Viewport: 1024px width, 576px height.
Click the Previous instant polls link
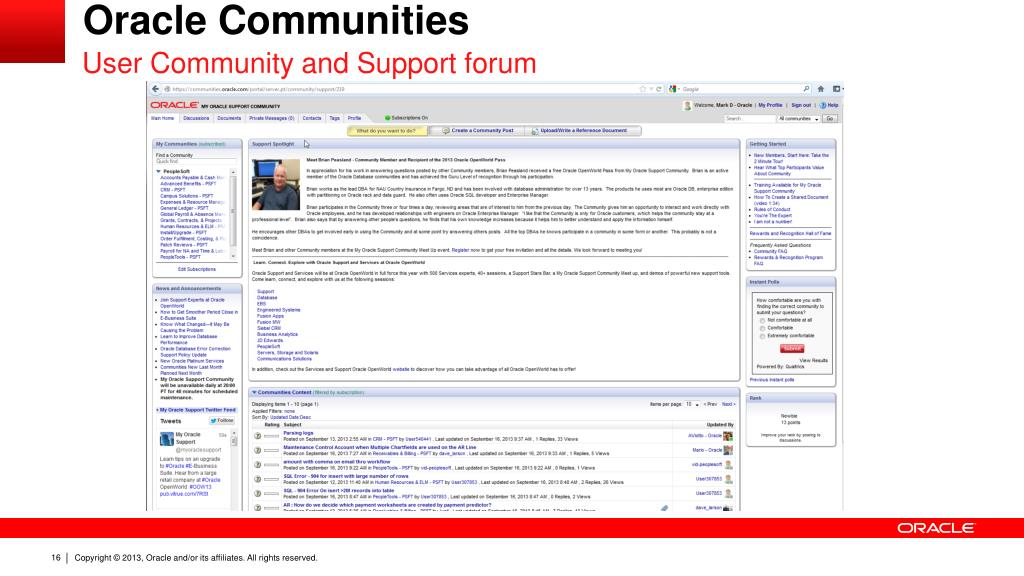click(x=772, y=379)
